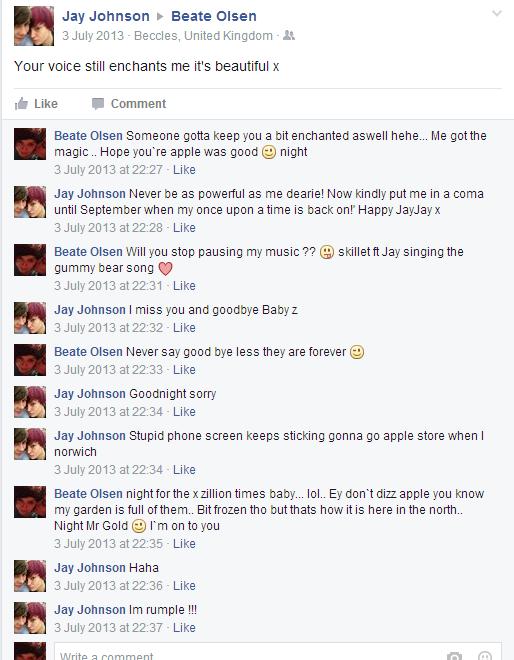Click the camera attach-photo icon in comment box
This screenshot has height=660, width=514.
coord(454,656)
